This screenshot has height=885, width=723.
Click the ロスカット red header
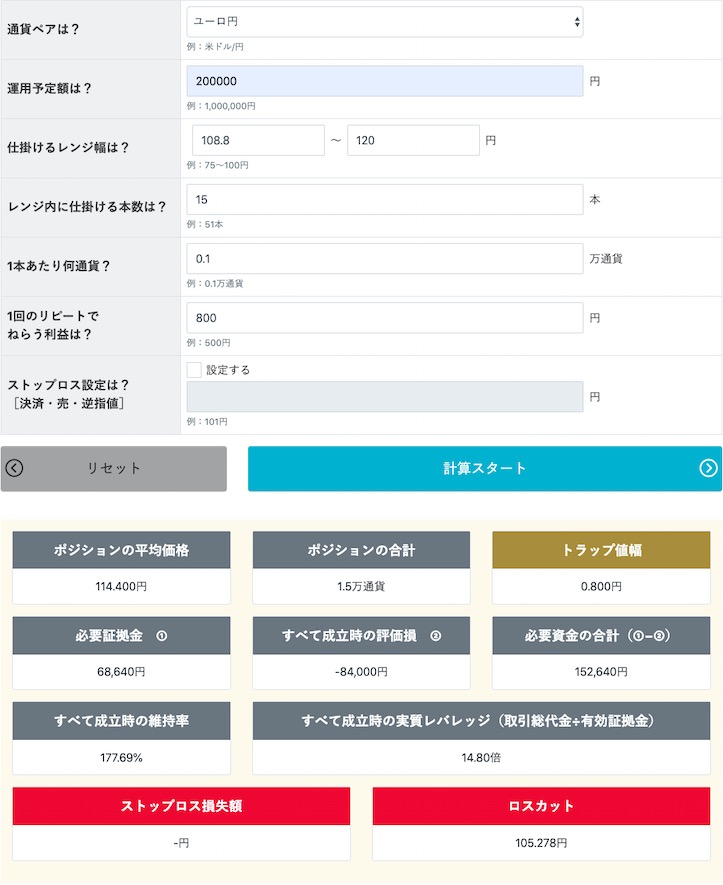click(x=541, y=806)
